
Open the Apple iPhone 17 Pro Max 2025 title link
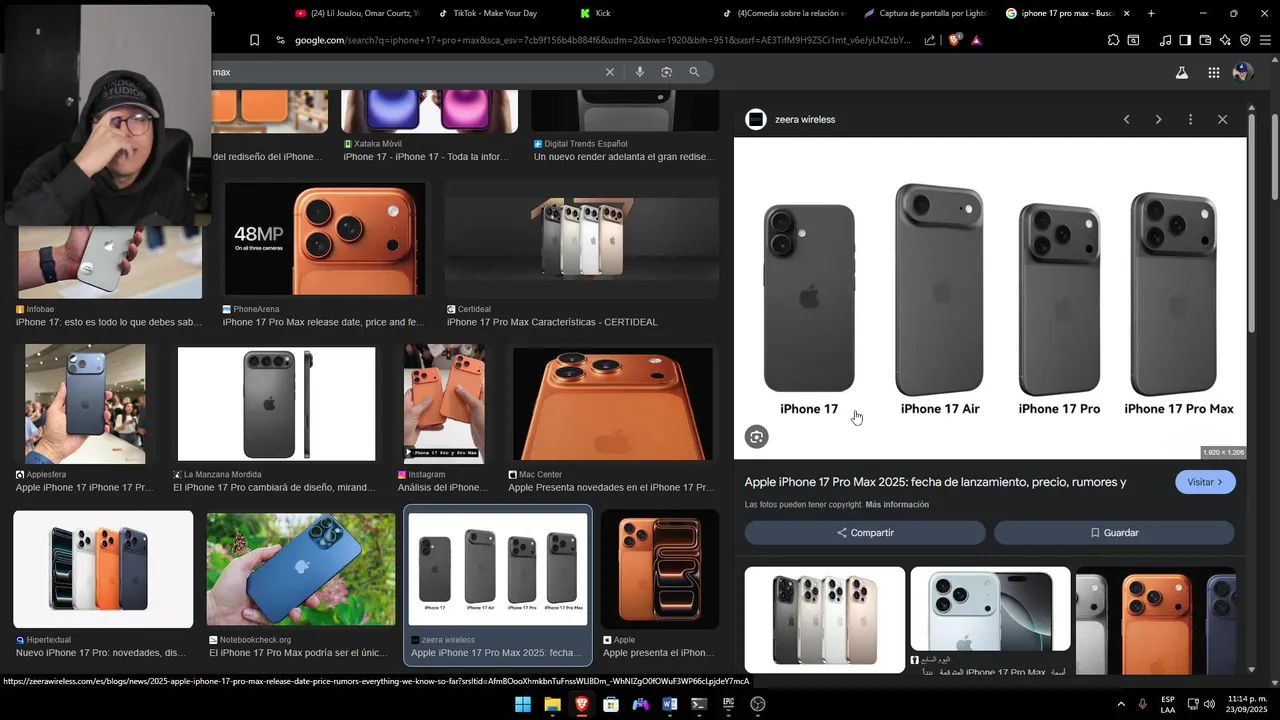tap(935, 482)
